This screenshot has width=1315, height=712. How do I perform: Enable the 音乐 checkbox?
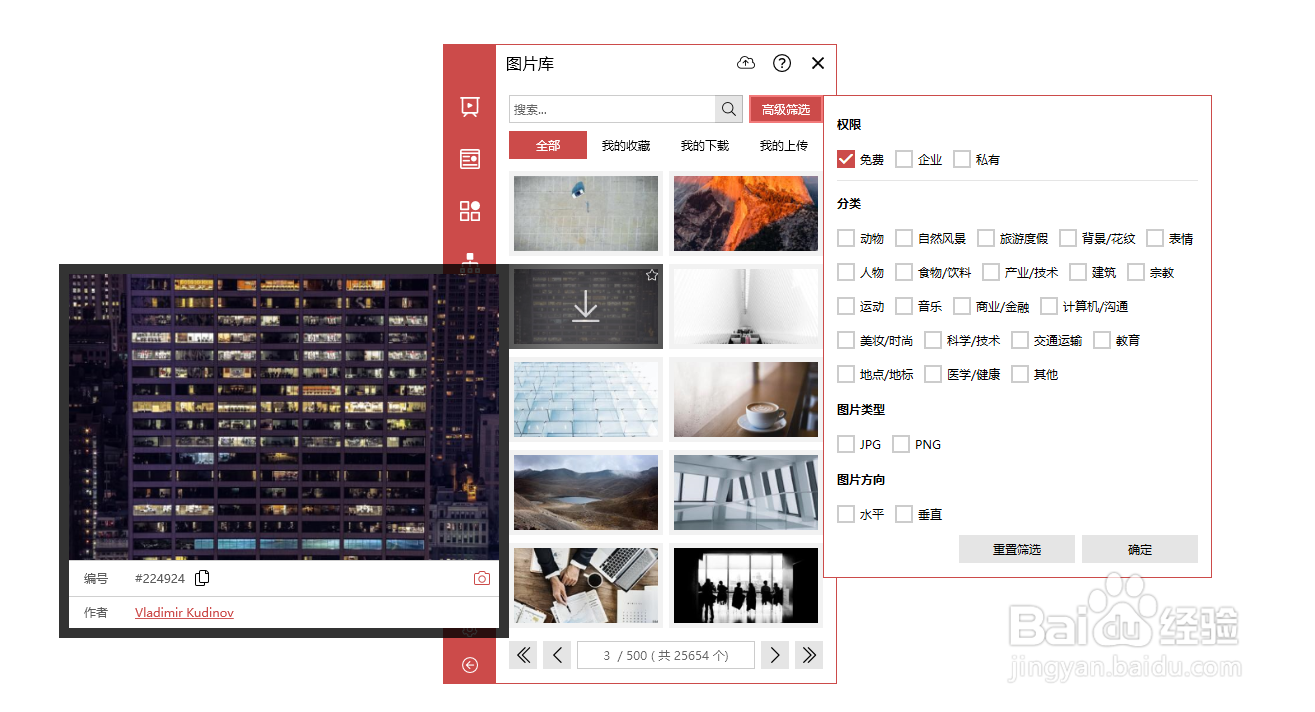904,306
